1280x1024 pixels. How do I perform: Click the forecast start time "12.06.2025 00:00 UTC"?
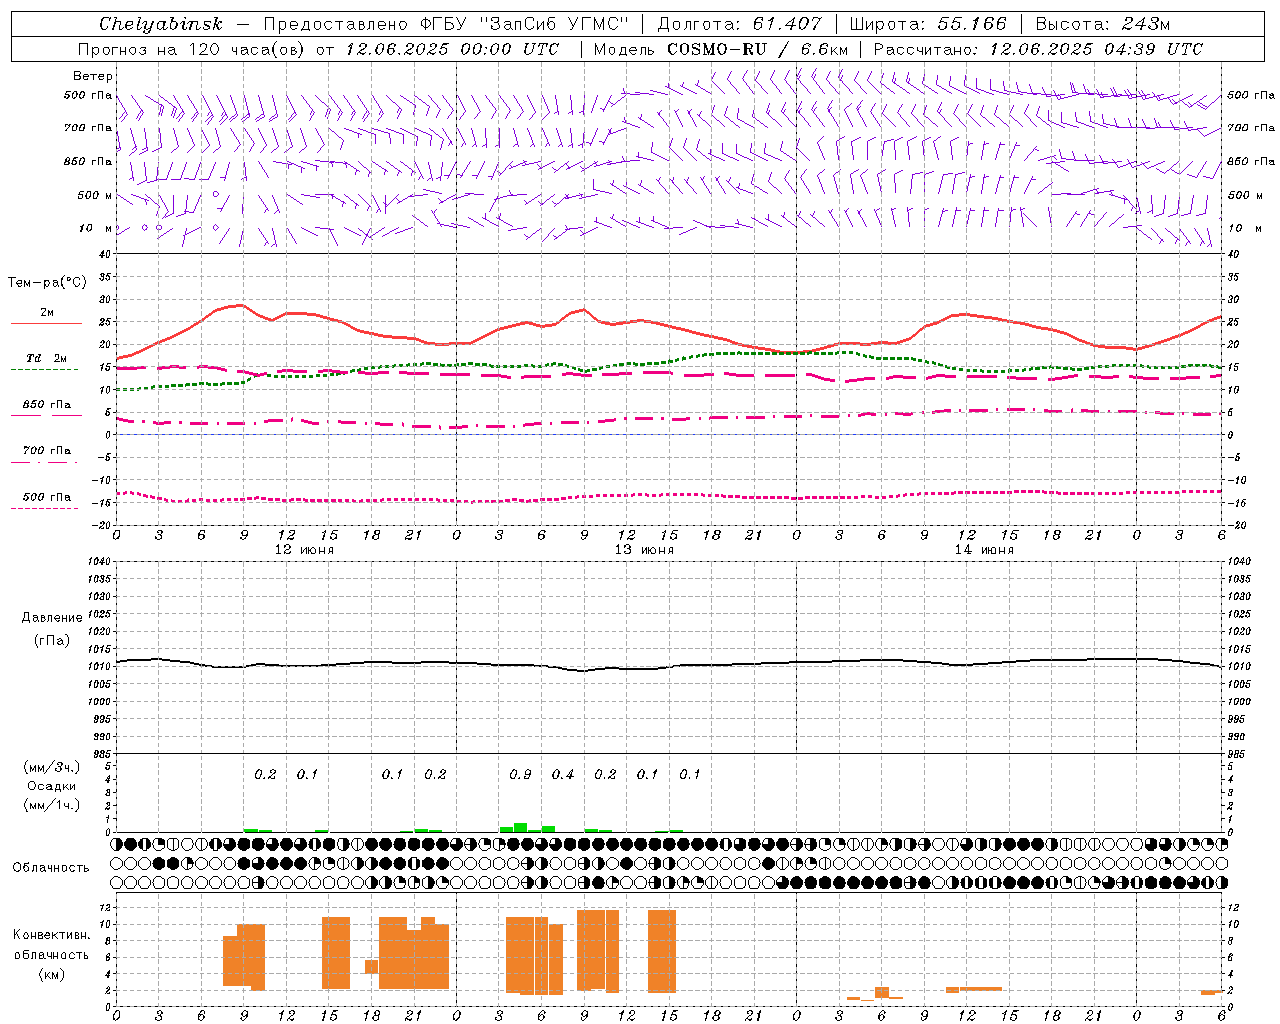(x=452, y=49)
